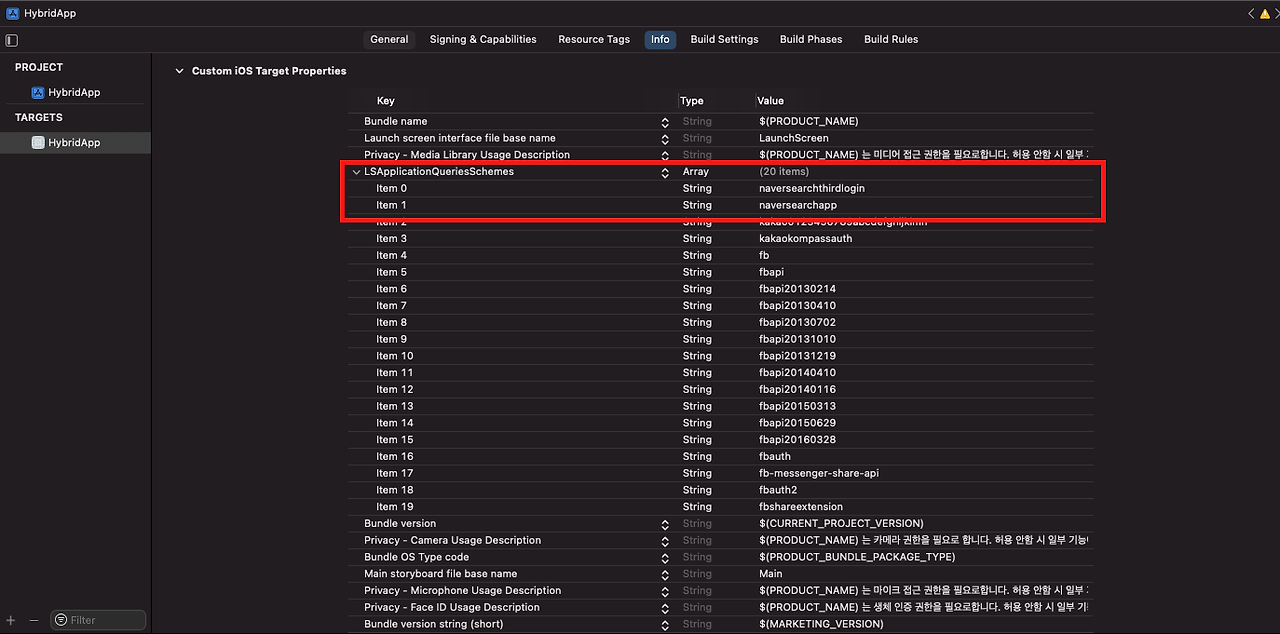Image resolution: width=1280 pixels, height=634 pixels.
Task: Collapse Custom iOS Target Properties section
Action: (179, 71)
